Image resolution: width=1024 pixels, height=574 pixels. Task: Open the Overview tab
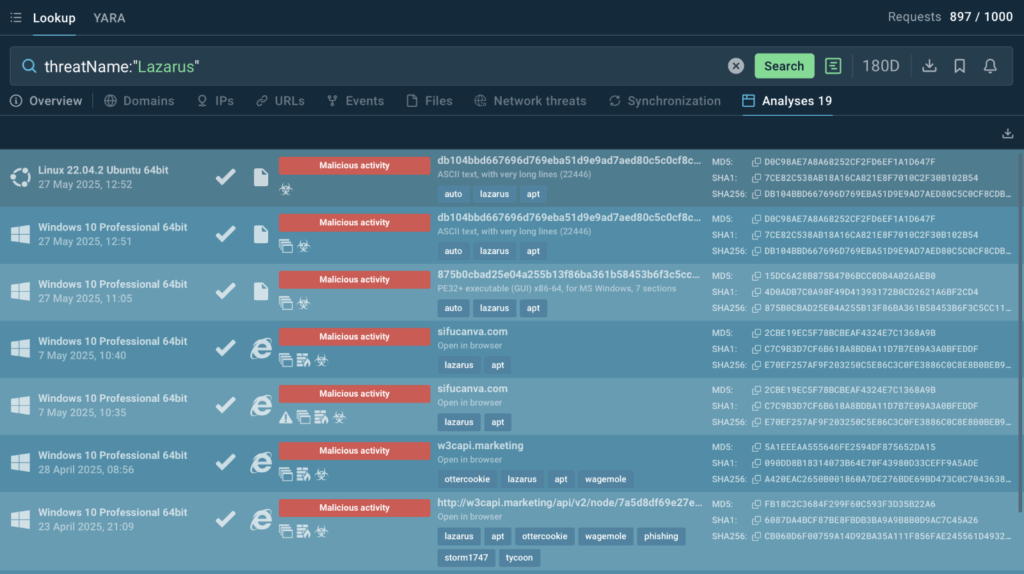[46, 101]
